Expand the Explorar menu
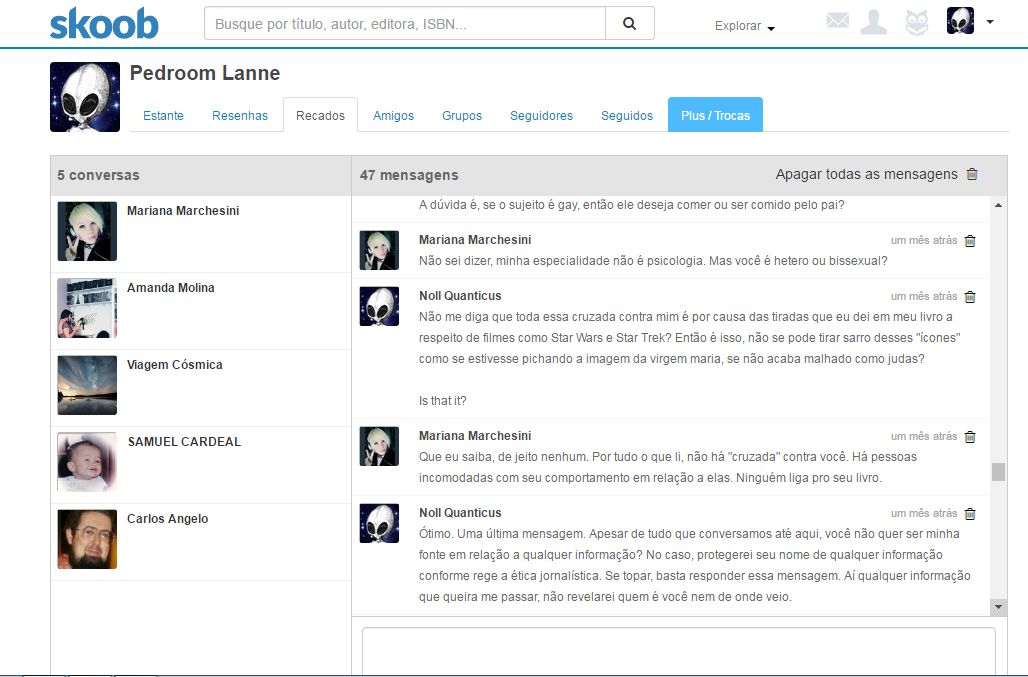Image resolution: width=1028 pixels, height=677 pixels. 744,26
